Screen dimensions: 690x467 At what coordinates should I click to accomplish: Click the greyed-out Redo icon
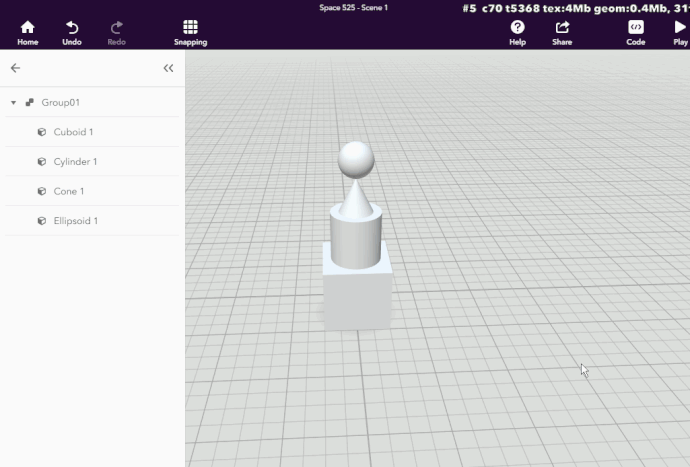(x=116, y=27)
